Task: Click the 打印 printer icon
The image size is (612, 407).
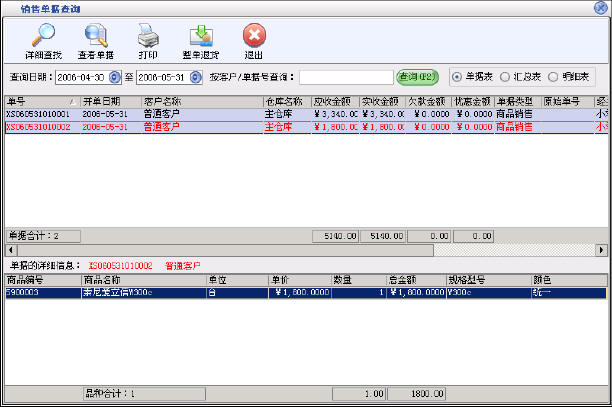Action: [x=147, y=37]
